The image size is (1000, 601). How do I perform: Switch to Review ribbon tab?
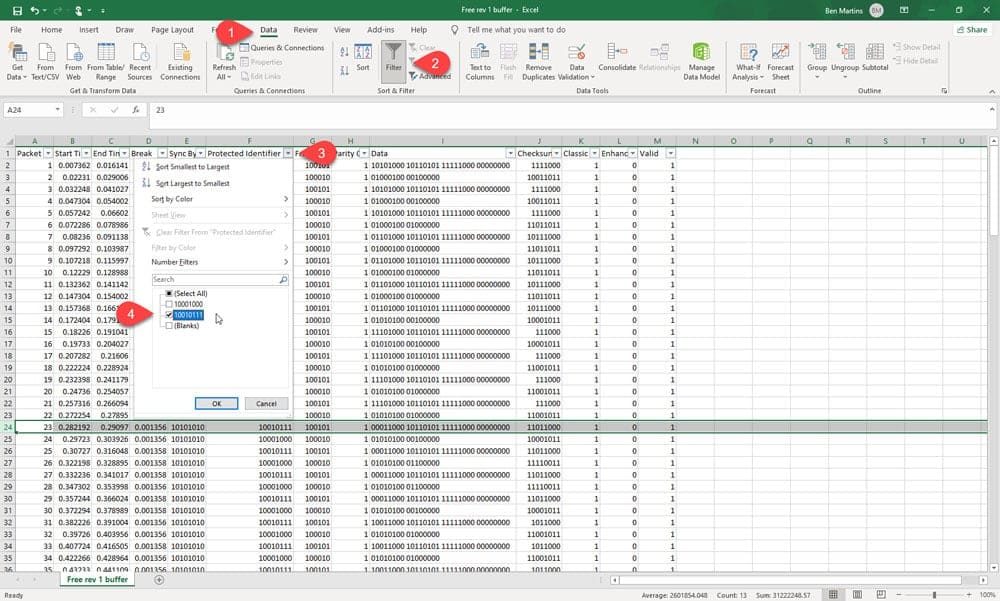(x=305, y=30)
